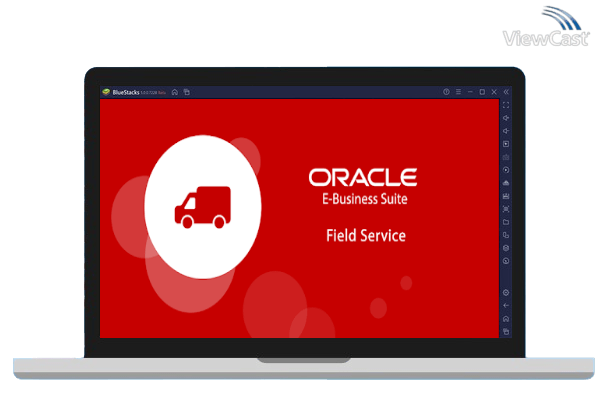Screen dimensions: 602x414
Task: Click the red delivery truck logo
Action: [x=203, y=207]
